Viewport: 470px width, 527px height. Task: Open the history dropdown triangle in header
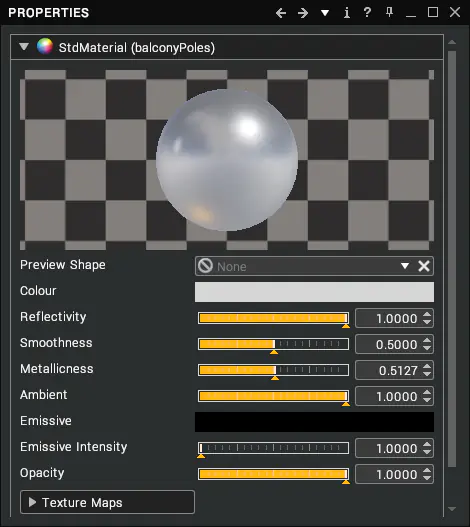[325, 13]
